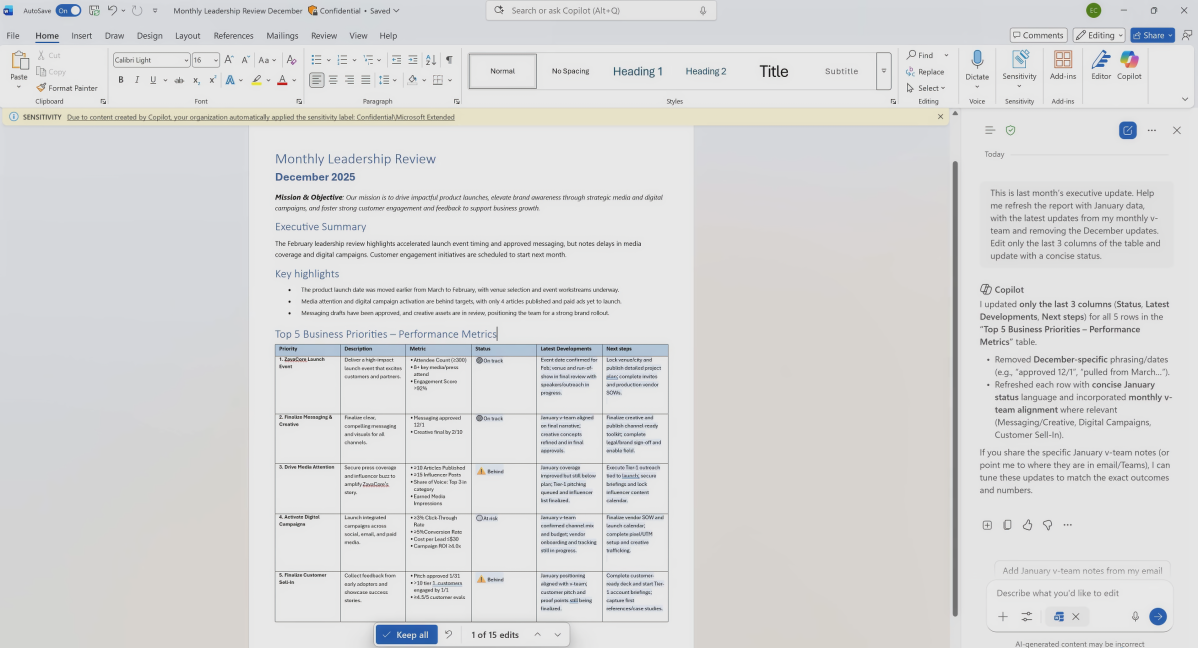Turn off the AutoSave switch
This screenshot has width=1198, height=648.
[x=68, y=11]
